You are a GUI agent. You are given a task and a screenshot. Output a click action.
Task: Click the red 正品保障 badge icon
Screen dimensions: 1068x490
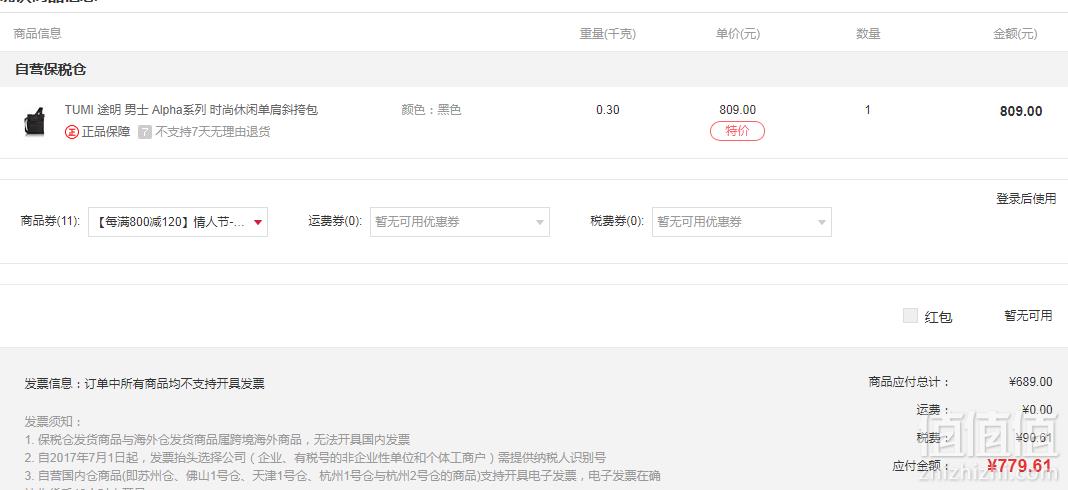pos(72,132)
